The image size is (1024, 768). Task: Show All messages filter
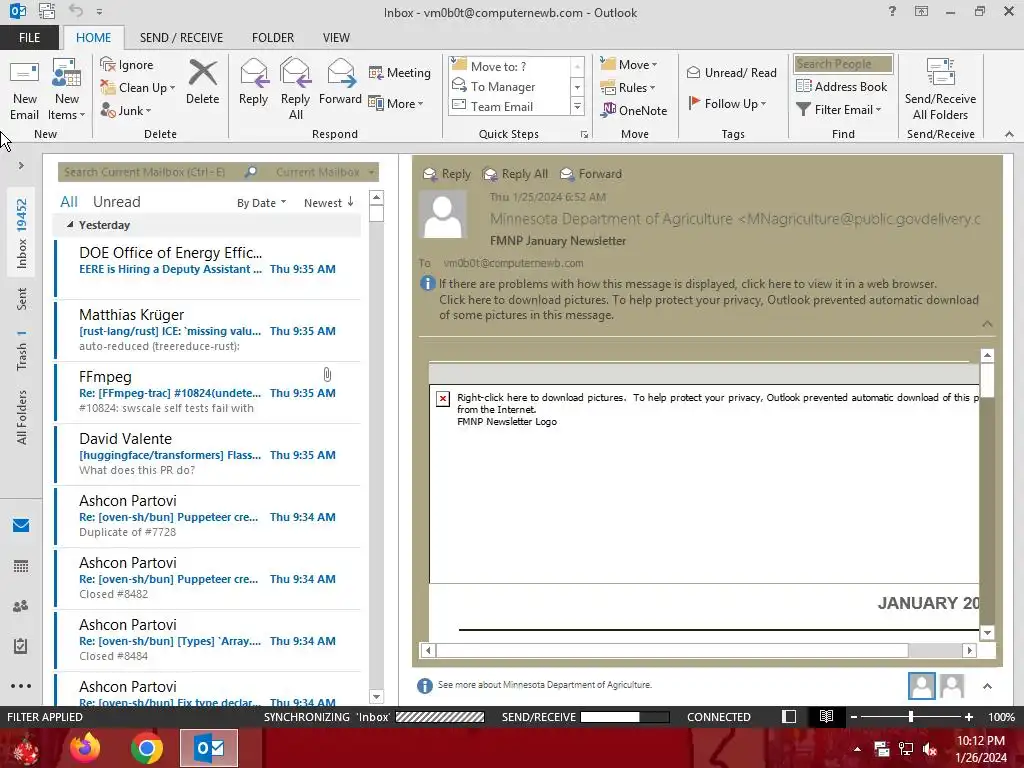[69, 202]
